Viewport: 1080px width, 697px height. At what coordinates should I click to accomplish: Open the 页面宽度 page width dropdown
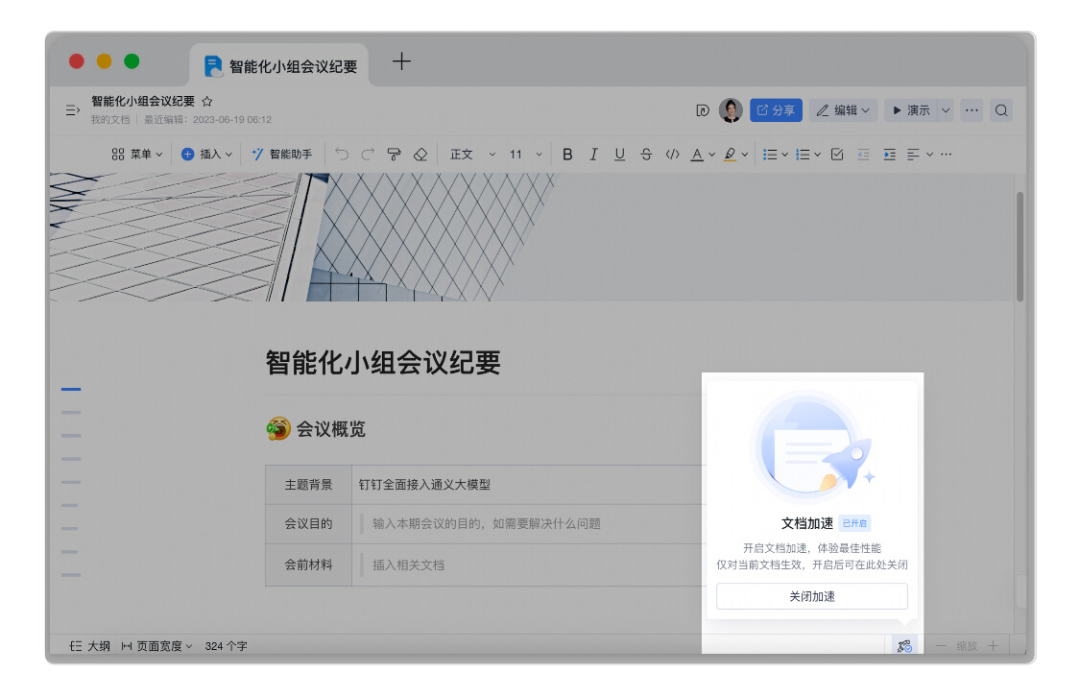click(x=157, y=646)
